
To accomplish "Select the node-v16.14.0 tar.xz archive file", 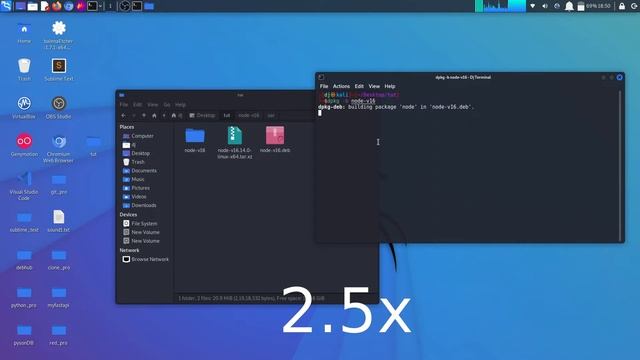I will pos(235,143).
